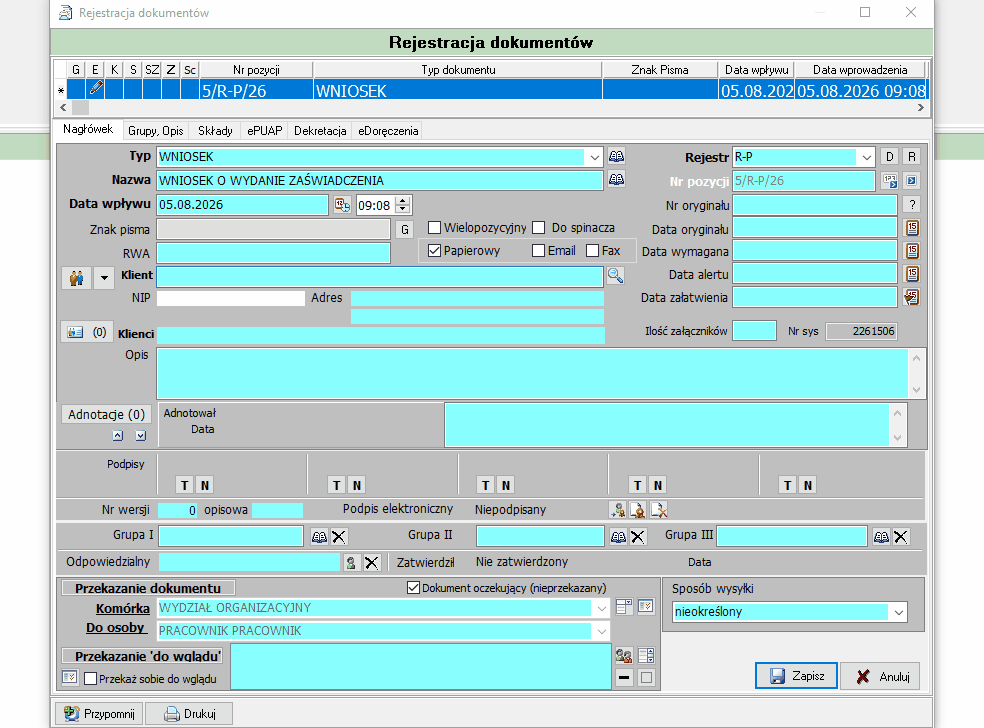Open the Nazwa dictionary book icon
The height and width of the screenshot is (728, 984).
(x=616, y=180)
